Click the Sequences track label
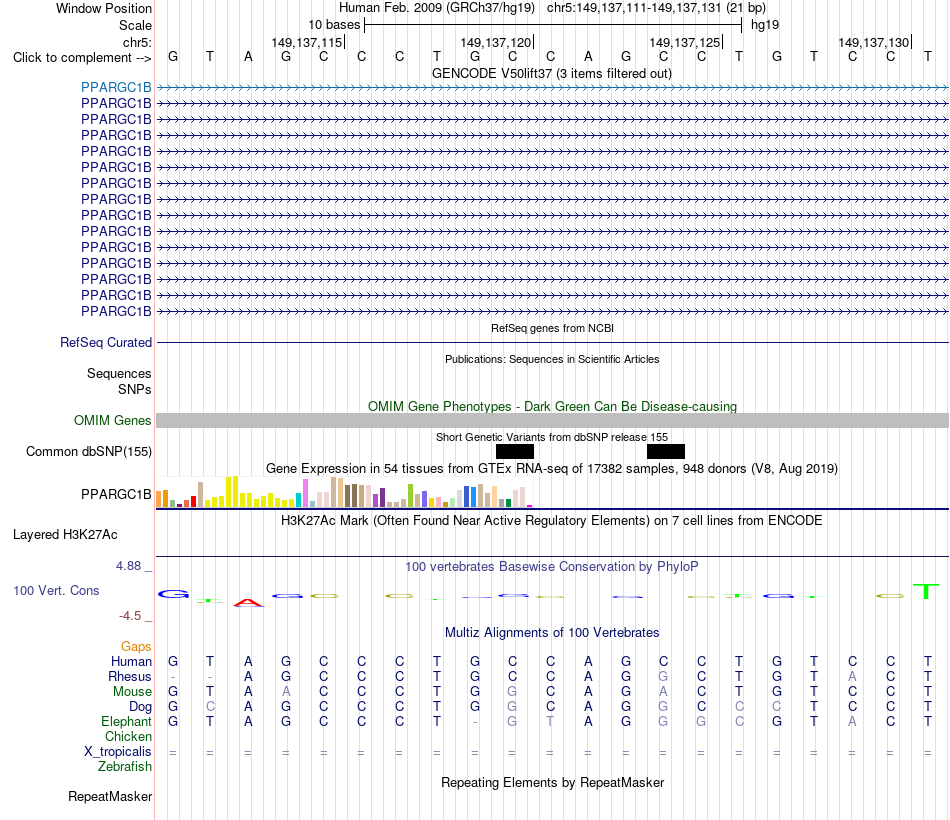 119,373
